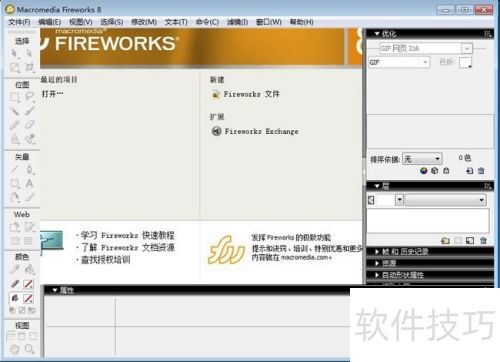Open the 视图(V) menu
The image size is (500, 362).
coord(81,22)
